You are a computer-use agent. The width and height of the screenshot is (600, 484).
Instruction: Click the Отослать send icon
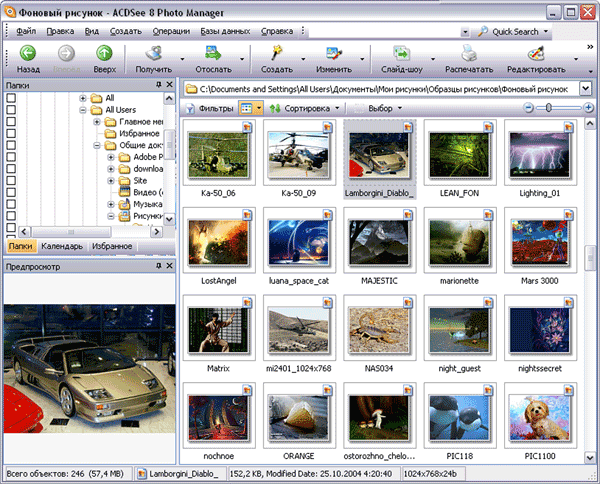(213, 53)
